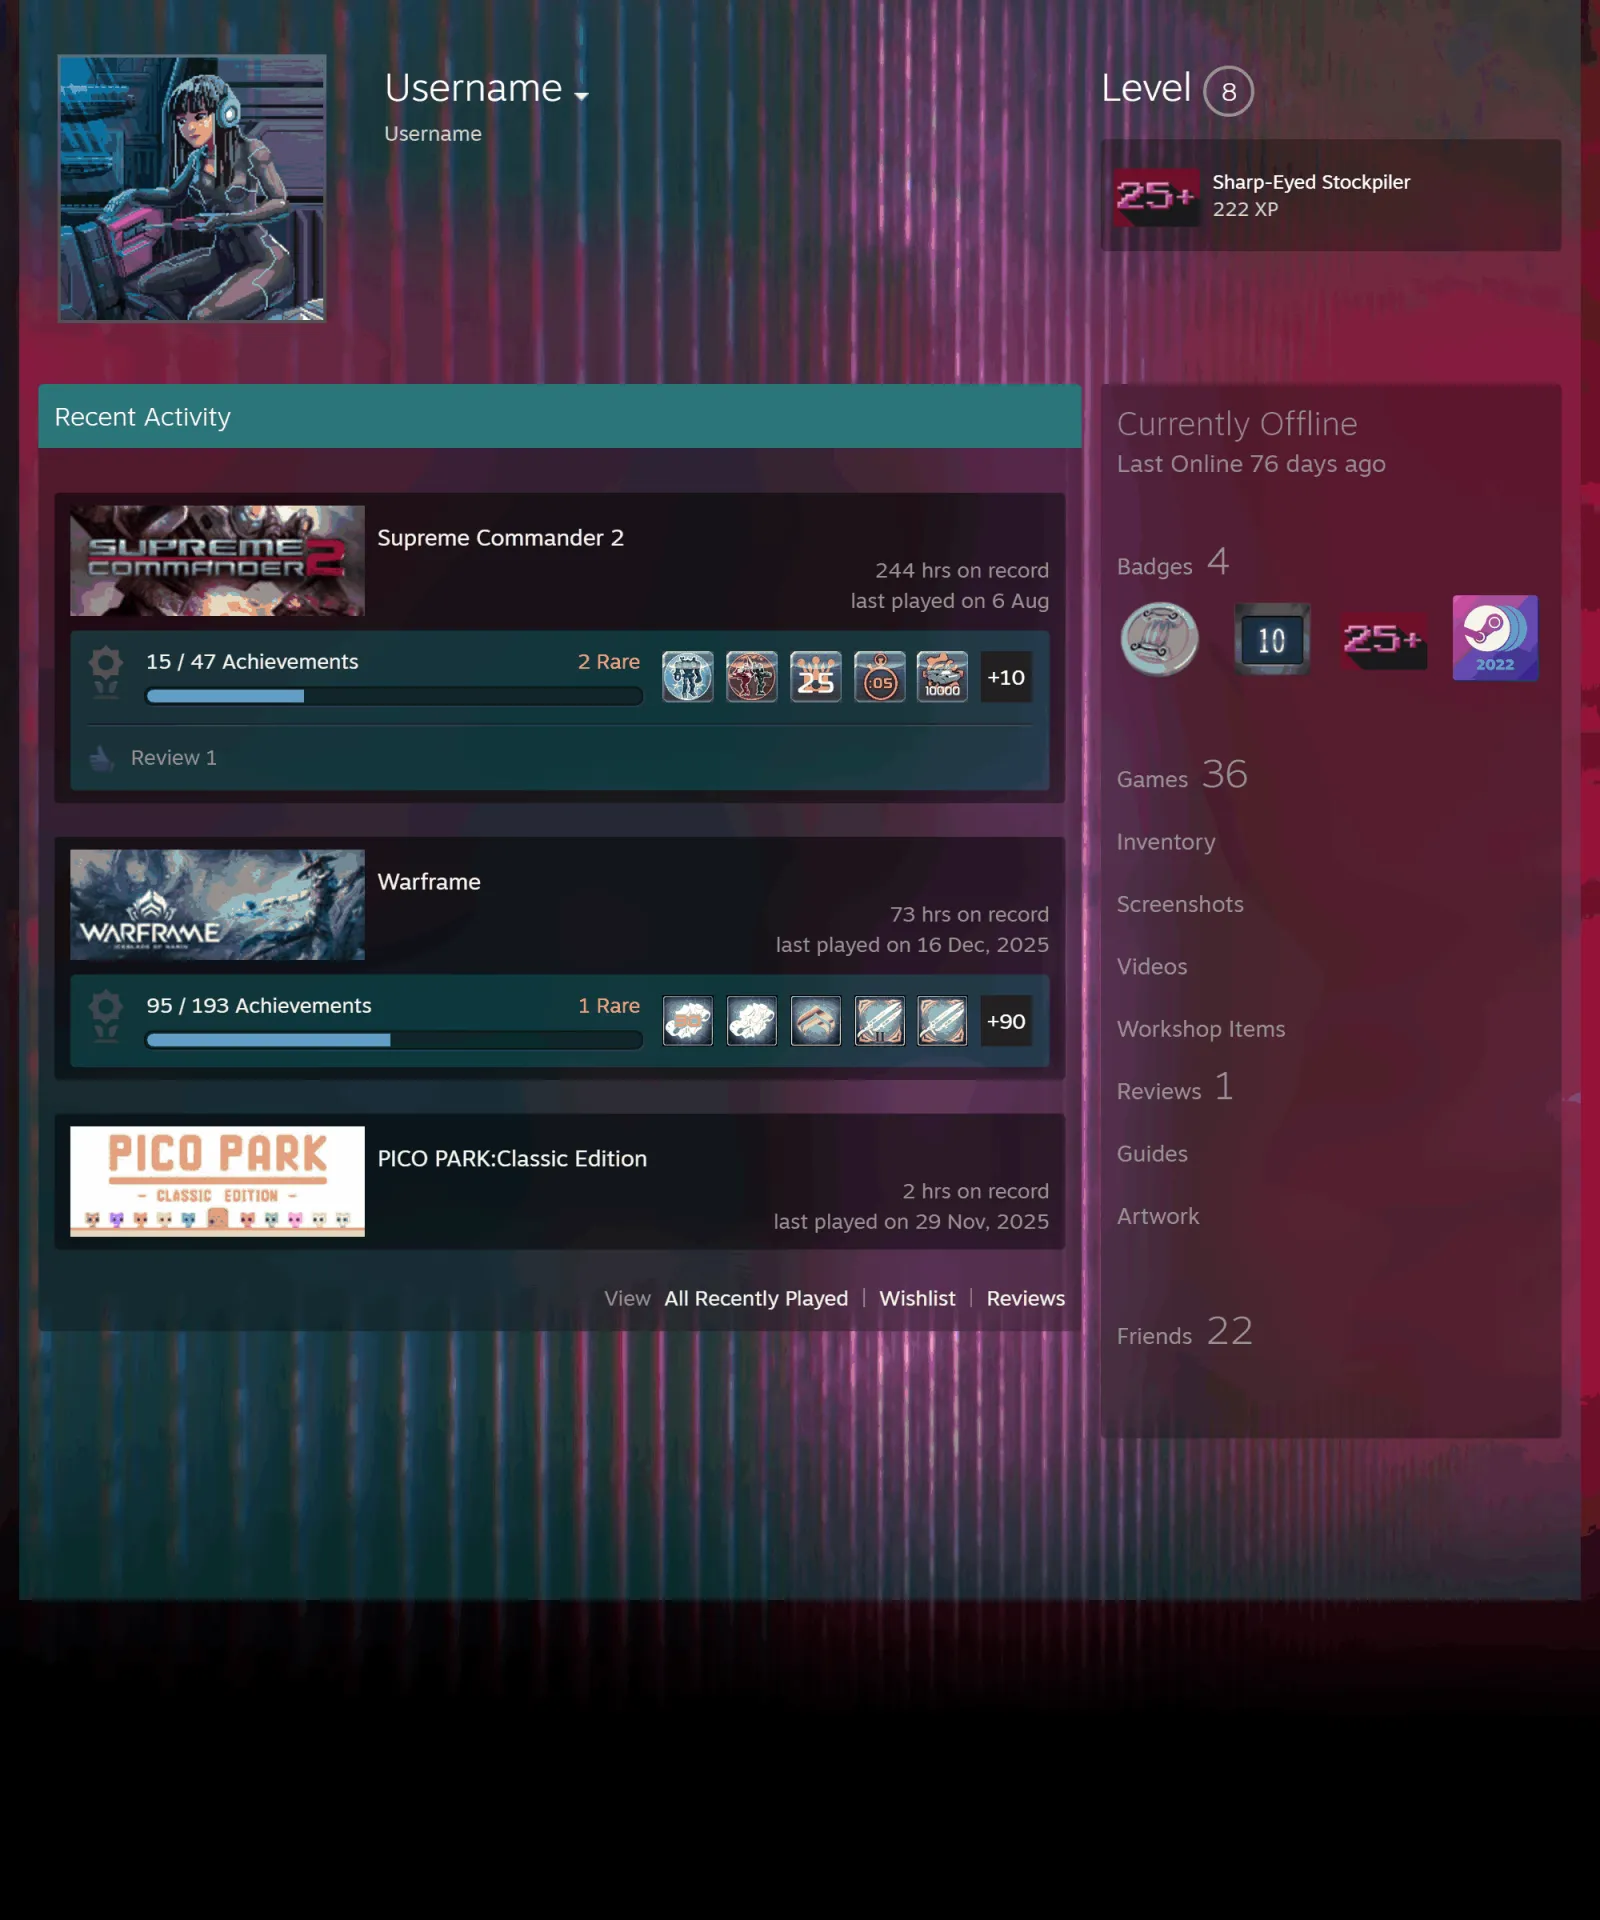Image resolution: width=1600 pixels, height=1920 pixels.
Task: Show +10 more Supreme Commander achievements
Action: click(x=1006, y=677)
